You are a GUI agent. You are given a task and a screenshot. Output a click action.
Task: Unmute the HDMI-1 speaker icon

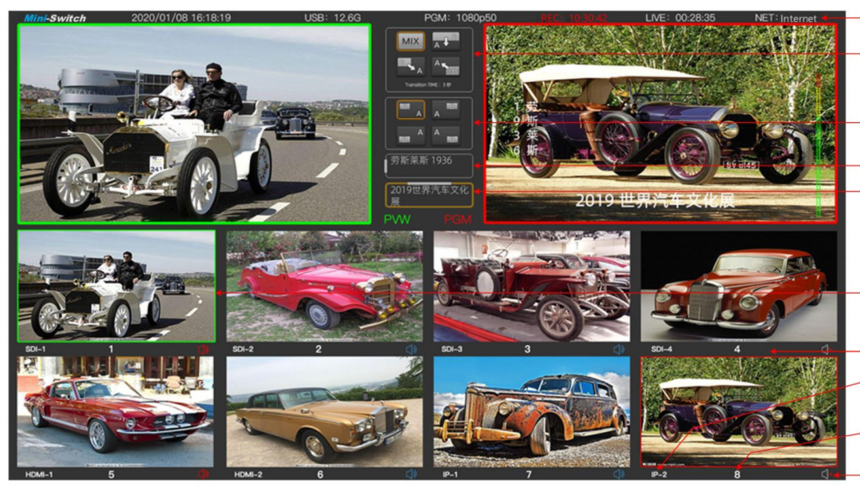tap(203, 474)
